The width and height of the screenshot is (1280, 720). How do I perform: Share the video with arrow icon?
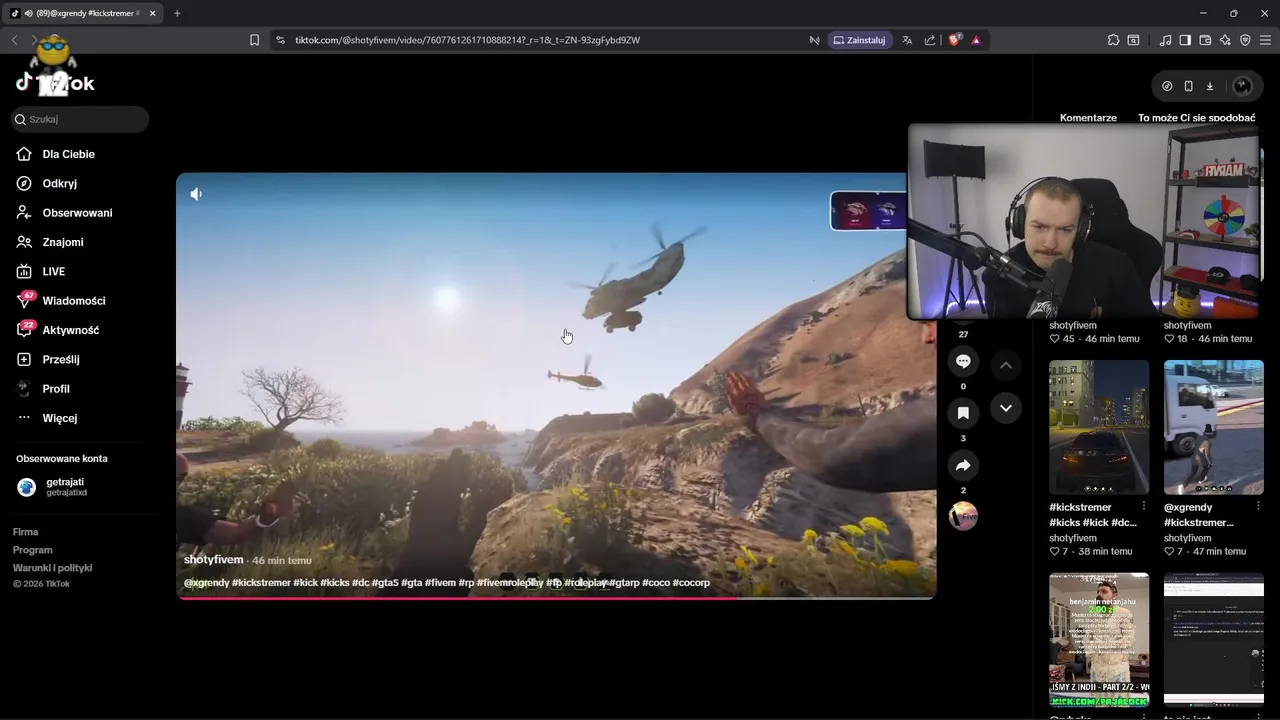[963, 465]
